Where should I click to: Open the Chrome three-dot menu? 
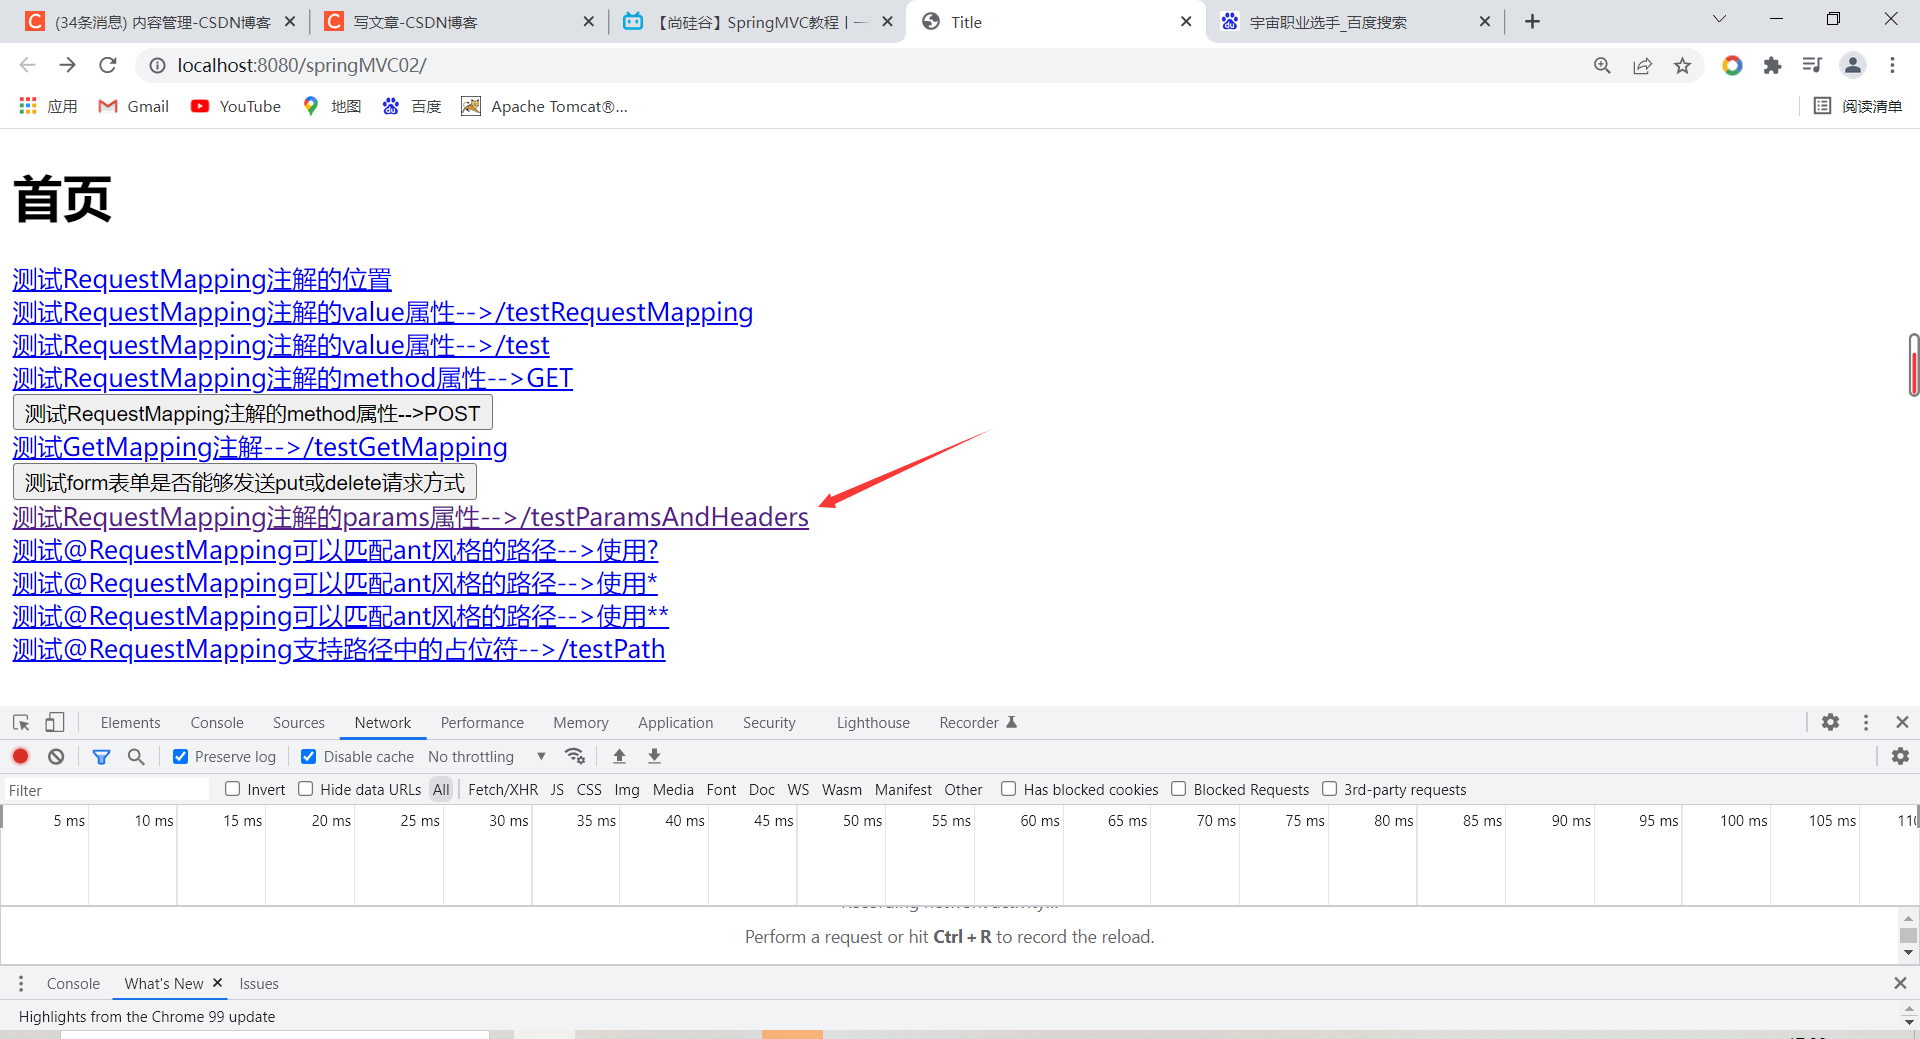click(x=1892, y=65)
